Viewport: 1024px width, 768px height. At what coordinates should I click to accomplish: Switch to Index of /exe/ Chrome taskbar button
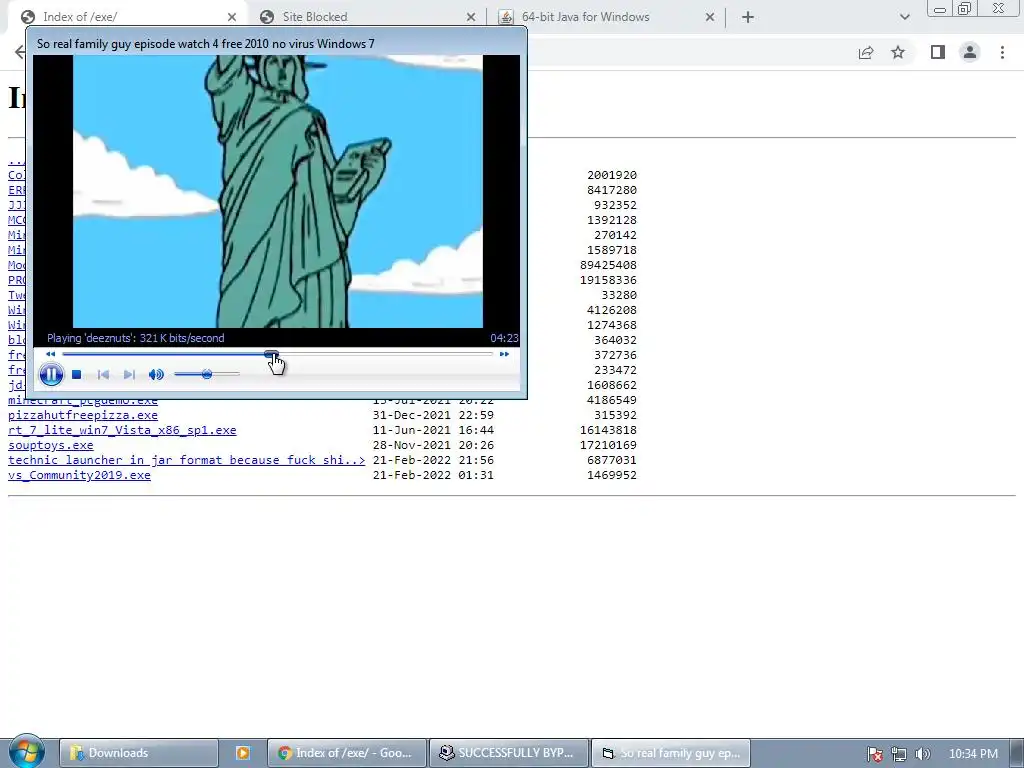pyautogui.click(x=347, y=753)
